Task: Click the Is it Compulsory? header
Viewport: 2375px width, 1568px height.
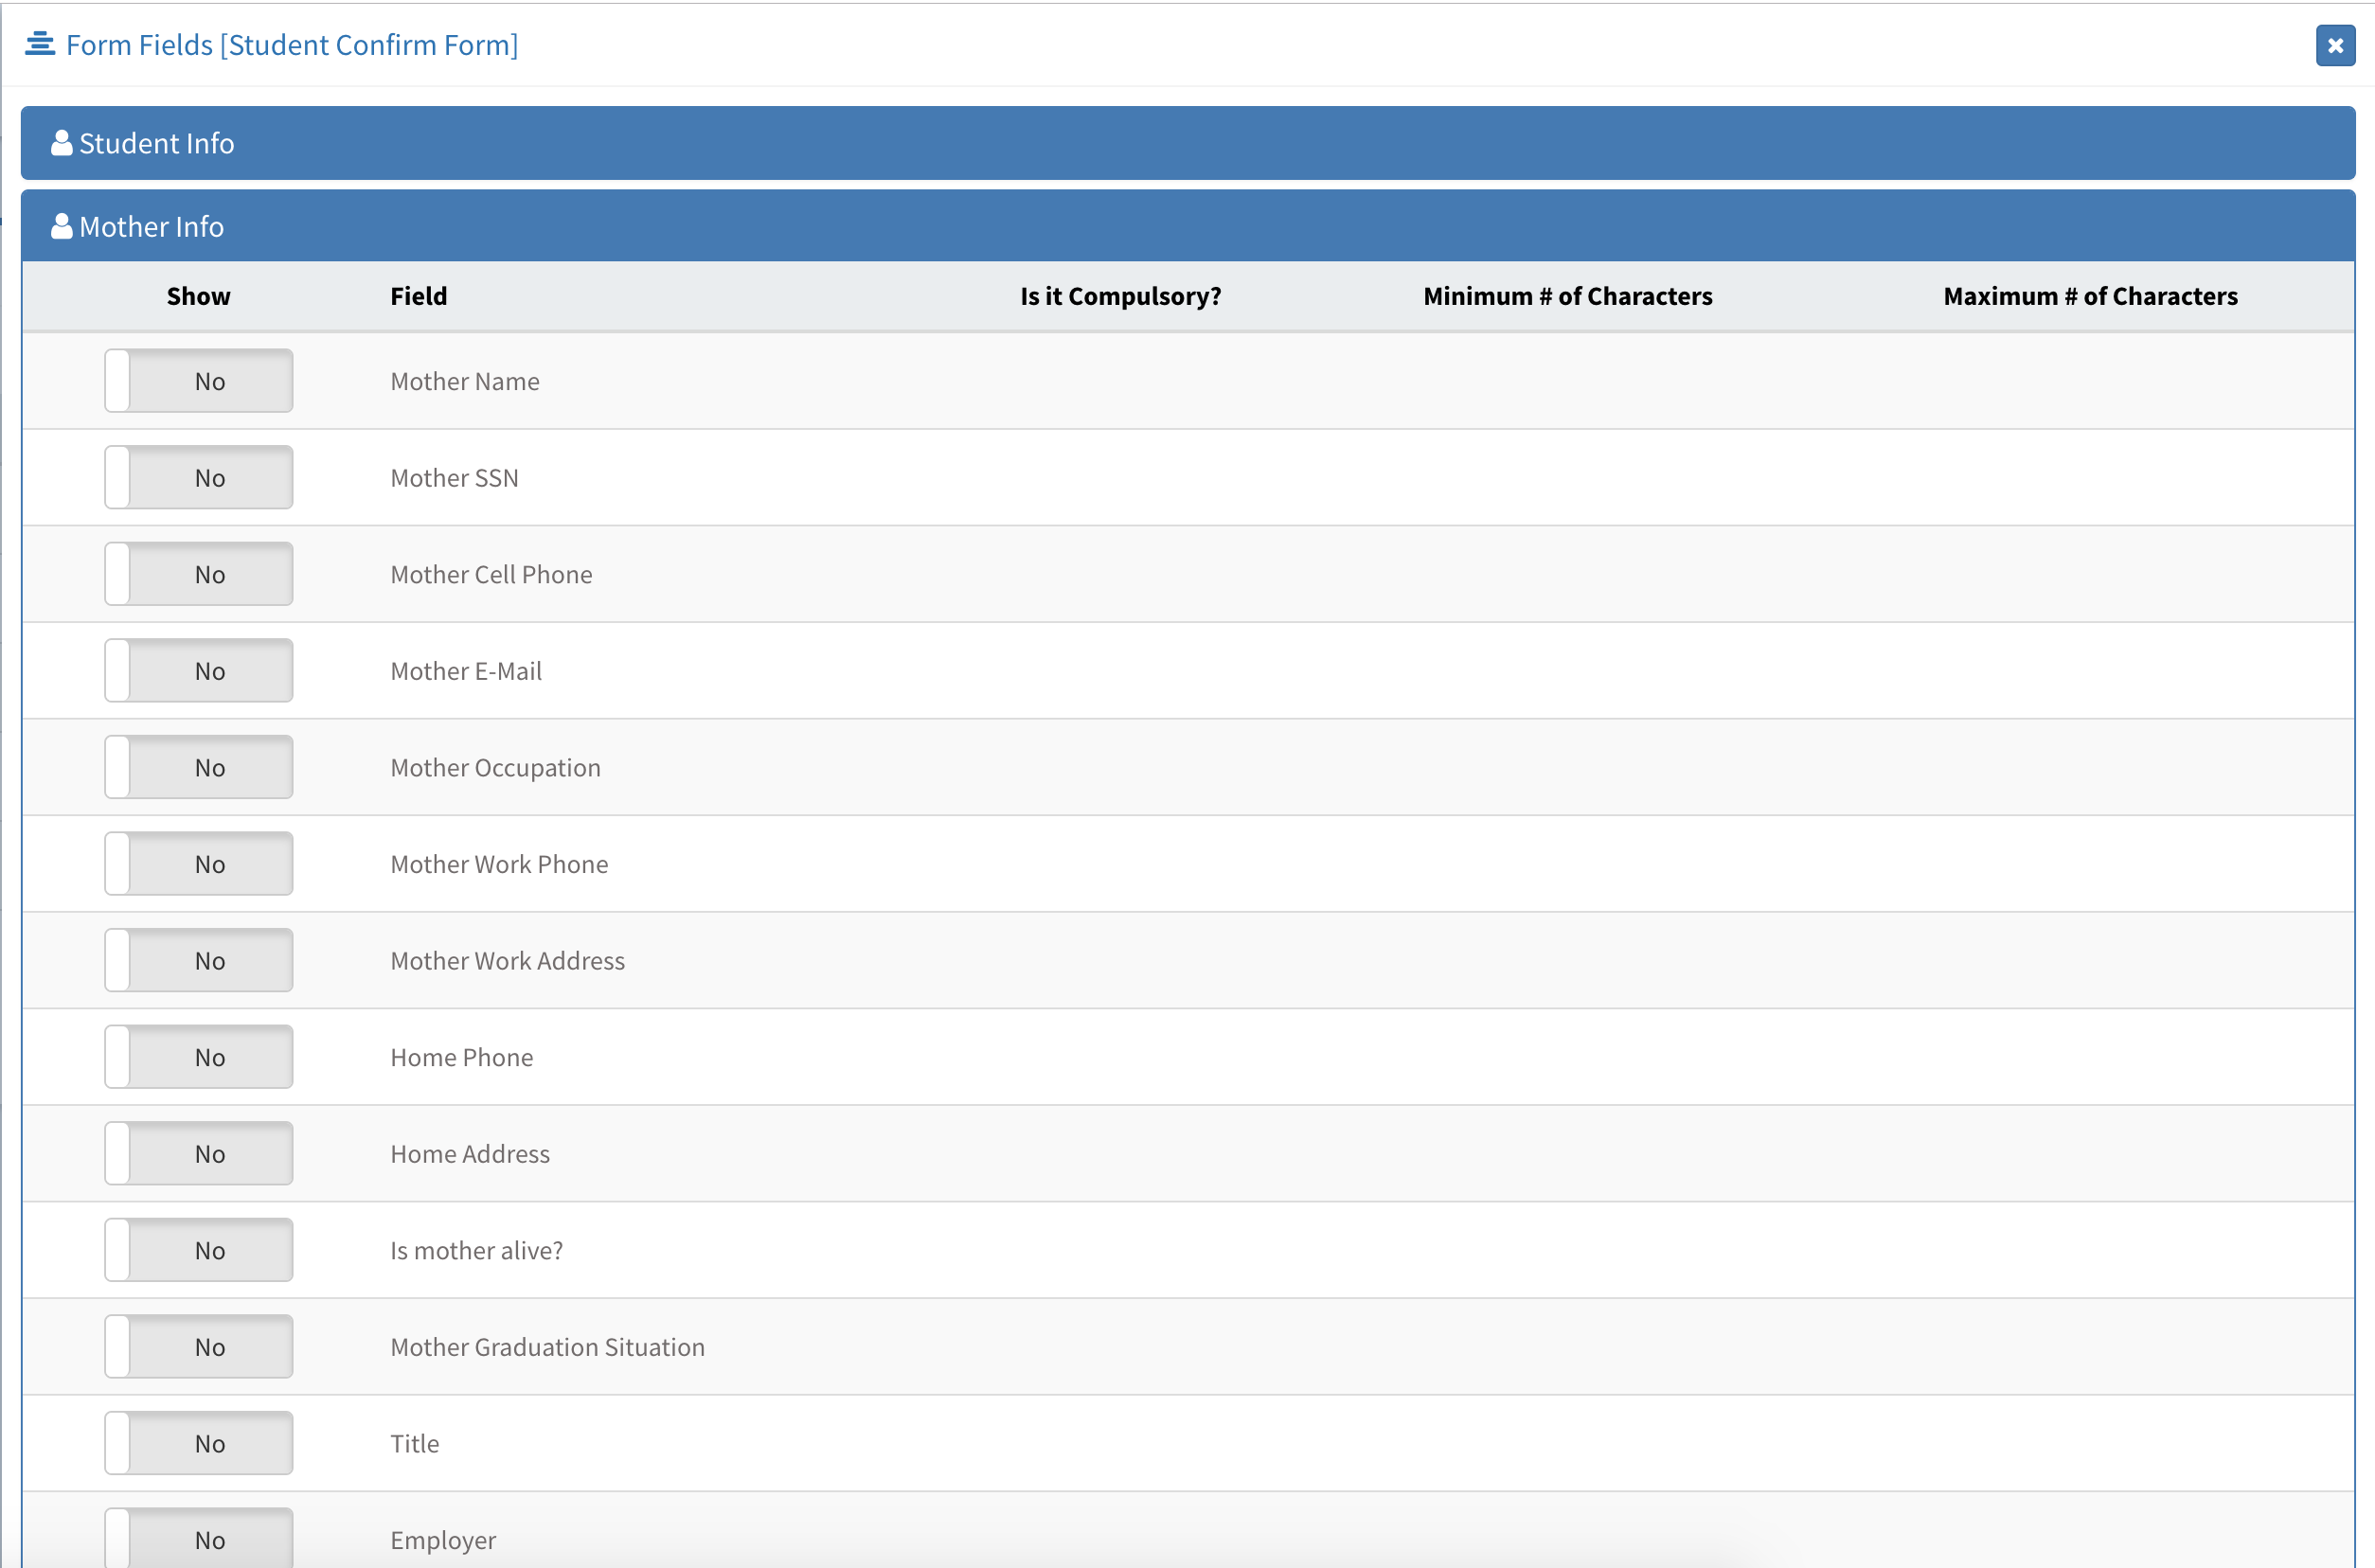Action: point(1121,296)
